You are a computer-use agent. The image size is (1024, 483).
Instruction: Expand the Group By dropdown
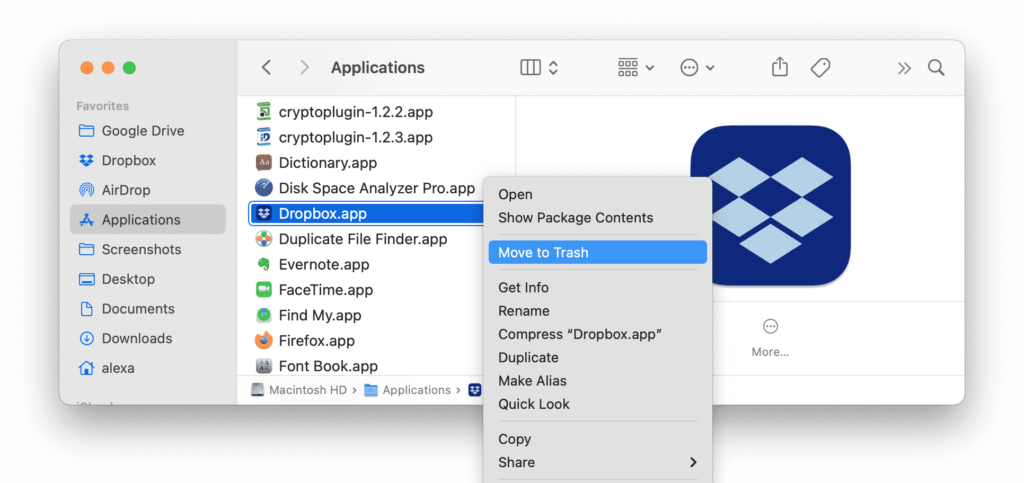click(635, 68)
